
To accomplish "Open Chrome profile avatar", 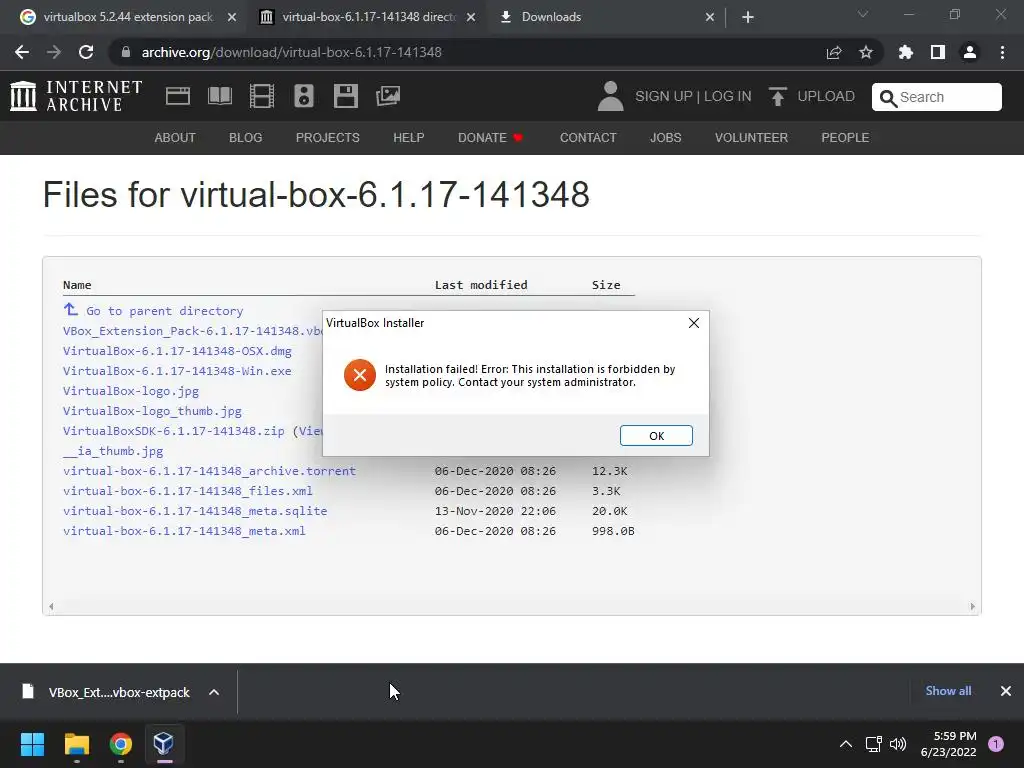I will pos(970,52).
